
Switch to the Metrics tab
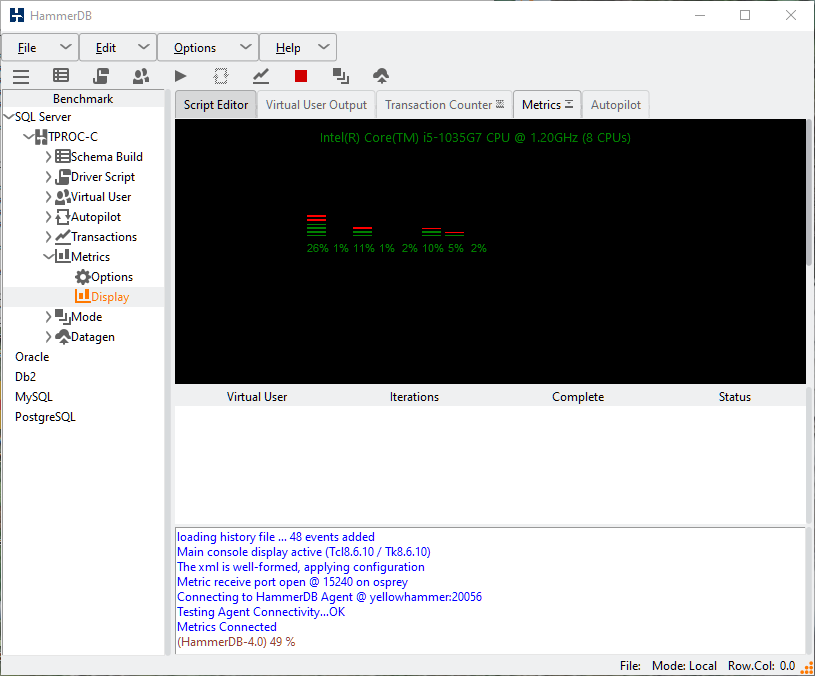(547, 104)
